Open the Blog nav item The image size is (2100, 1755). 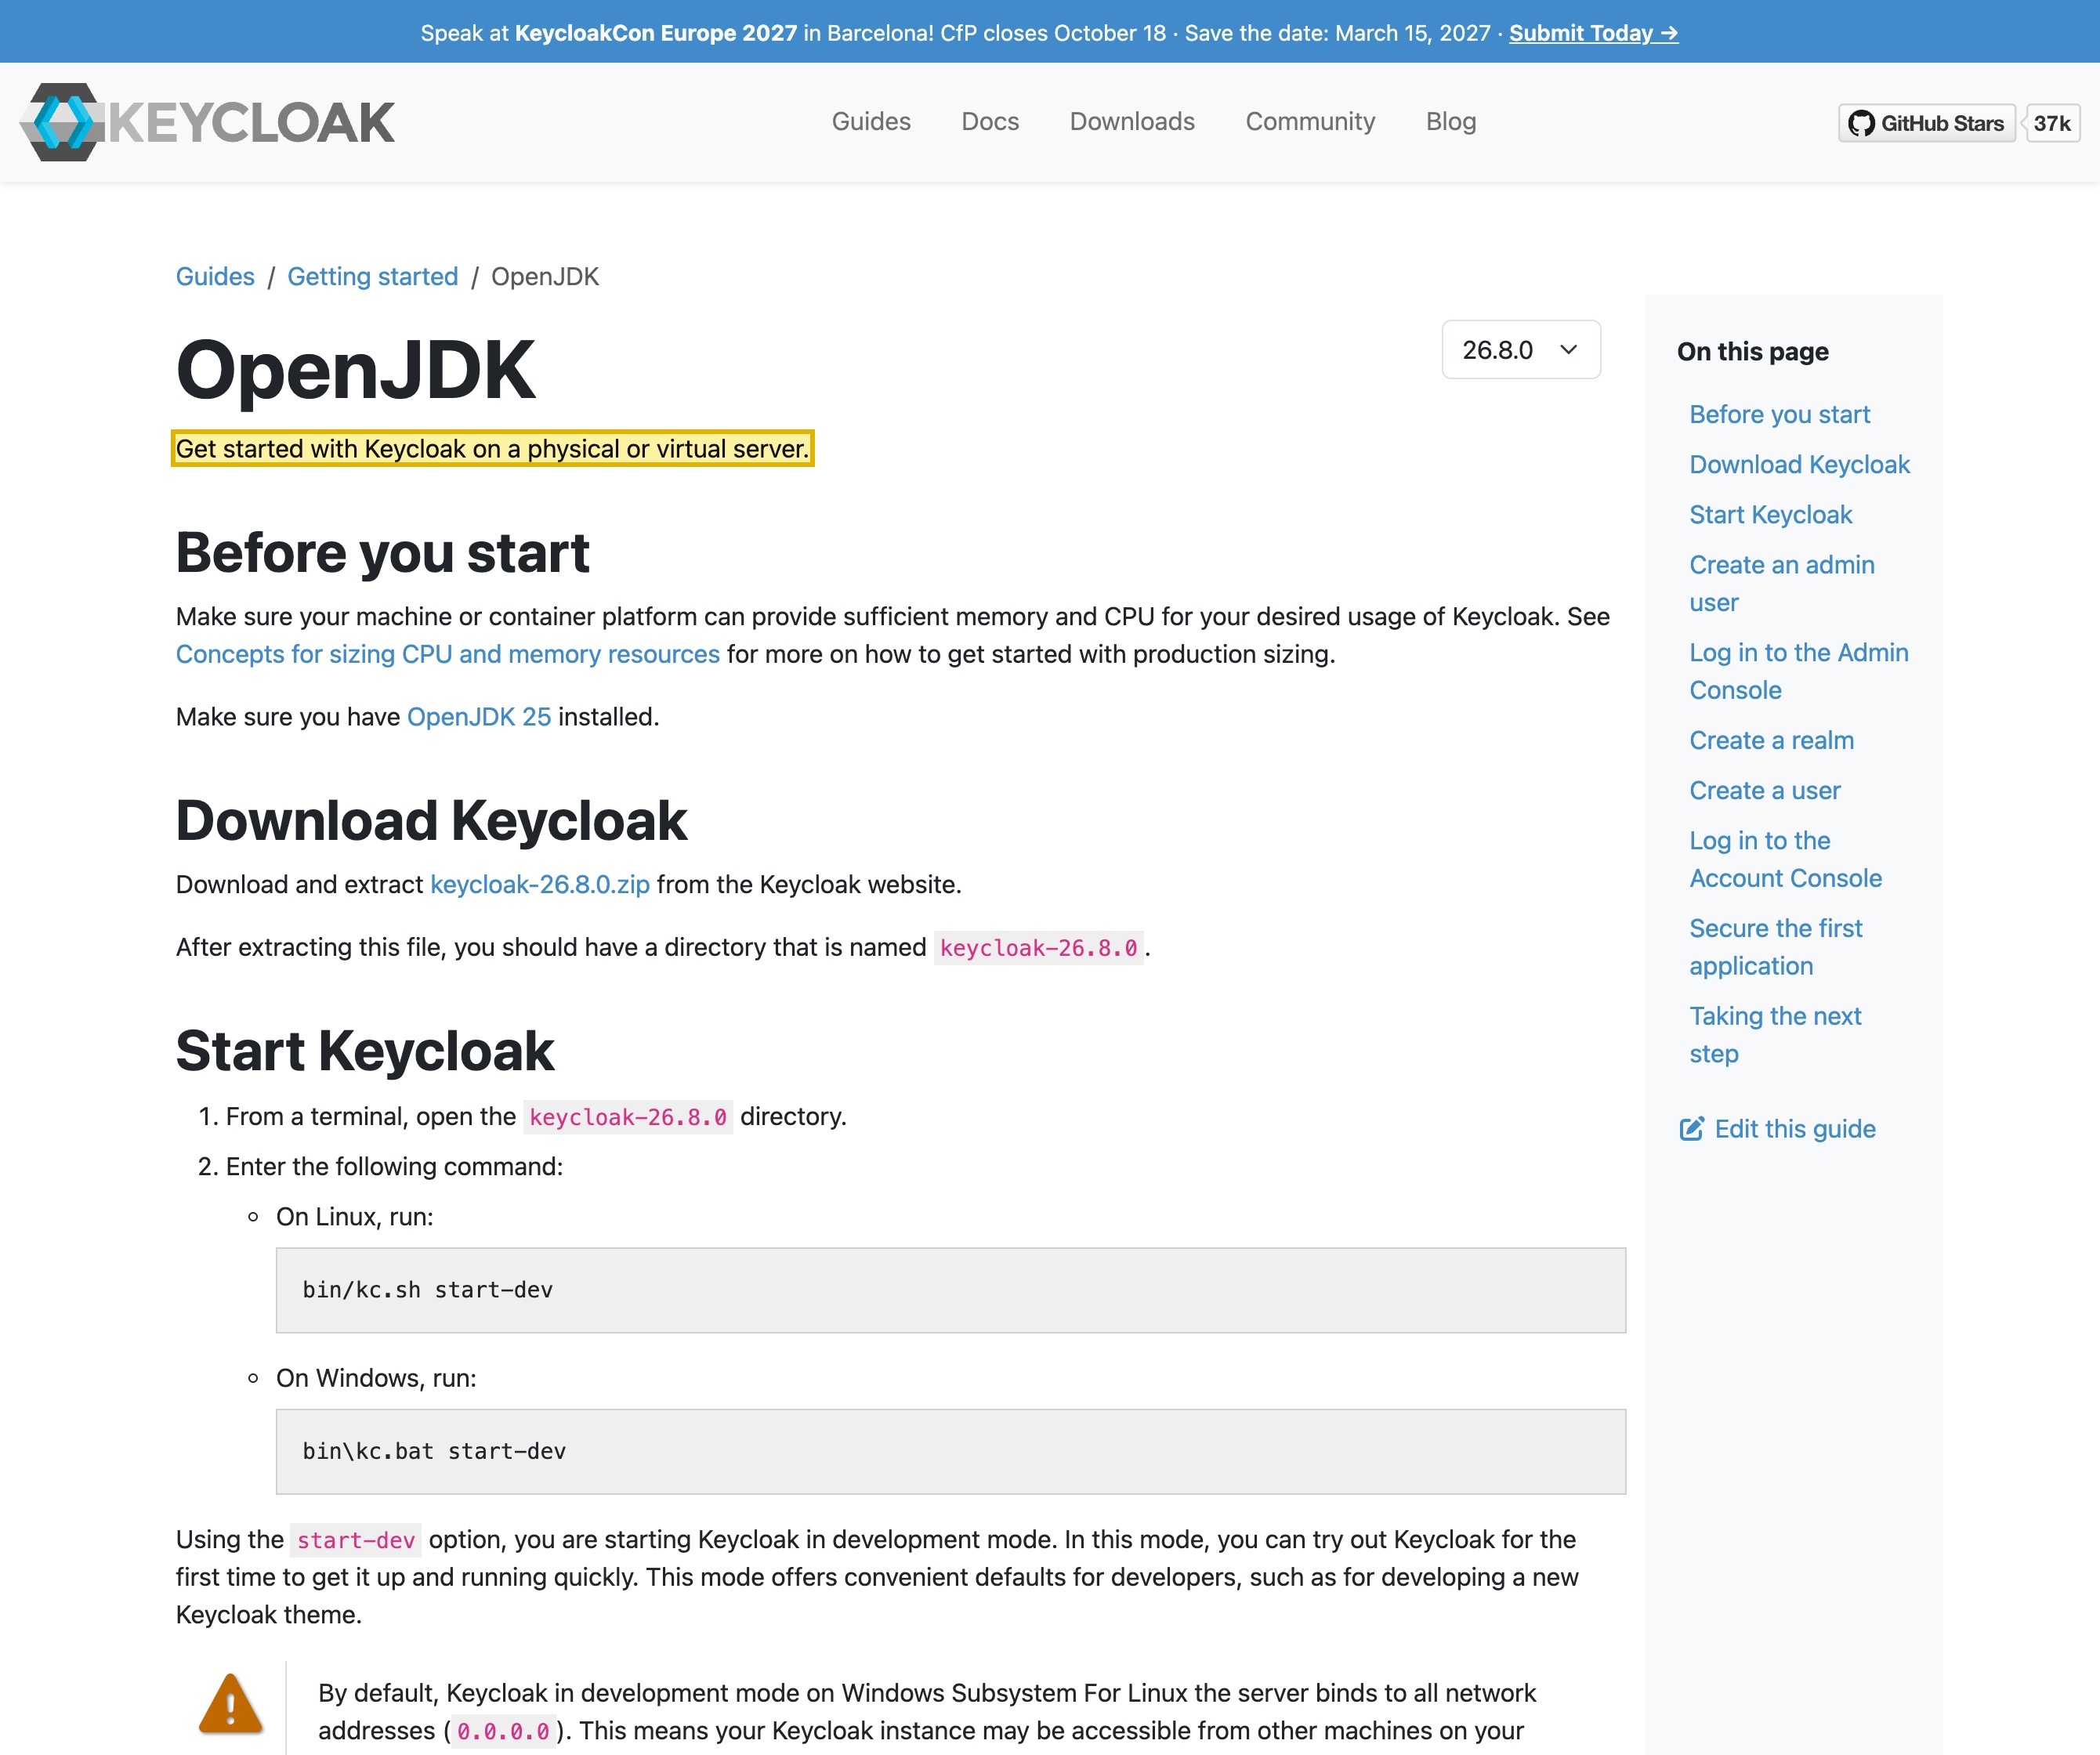coord(1451,122)
